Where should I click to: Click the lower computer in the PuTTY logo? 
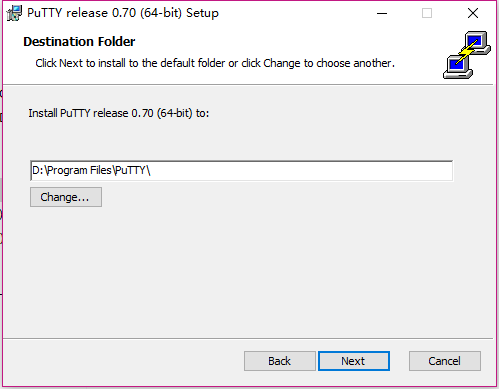click(x=458, y=68)
